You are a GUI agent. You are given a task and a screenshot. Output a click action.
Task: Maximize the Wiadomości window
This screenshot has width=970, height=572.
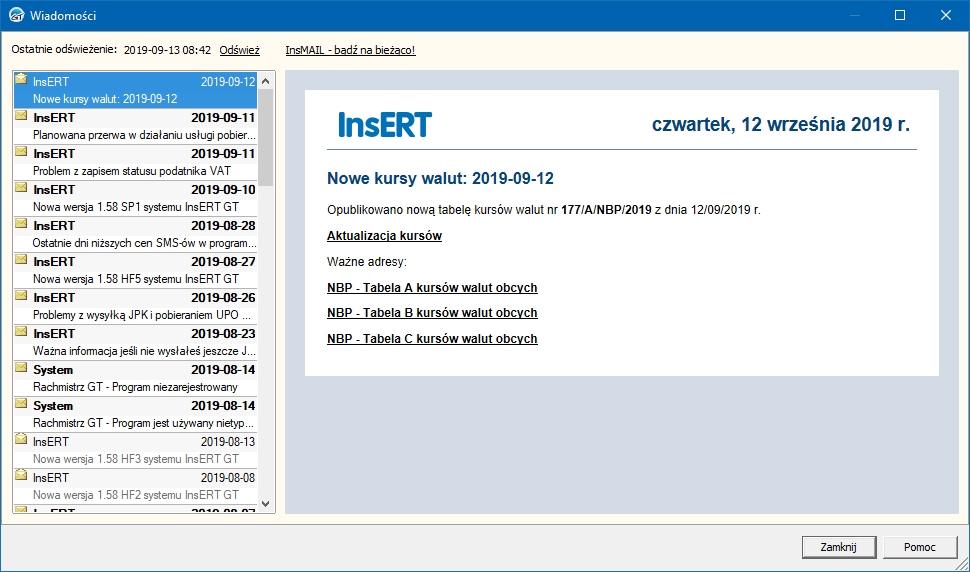click(900, 15)
